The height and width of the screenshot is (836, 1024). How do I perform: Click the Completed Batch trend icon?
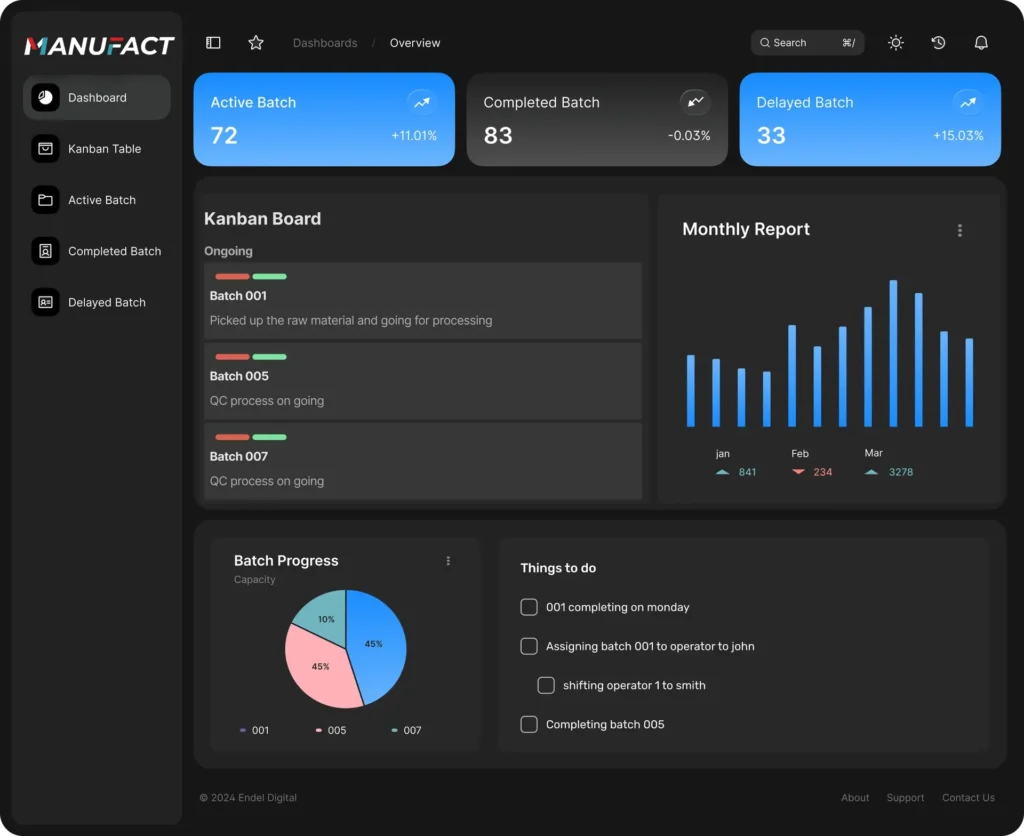[696, 102]
